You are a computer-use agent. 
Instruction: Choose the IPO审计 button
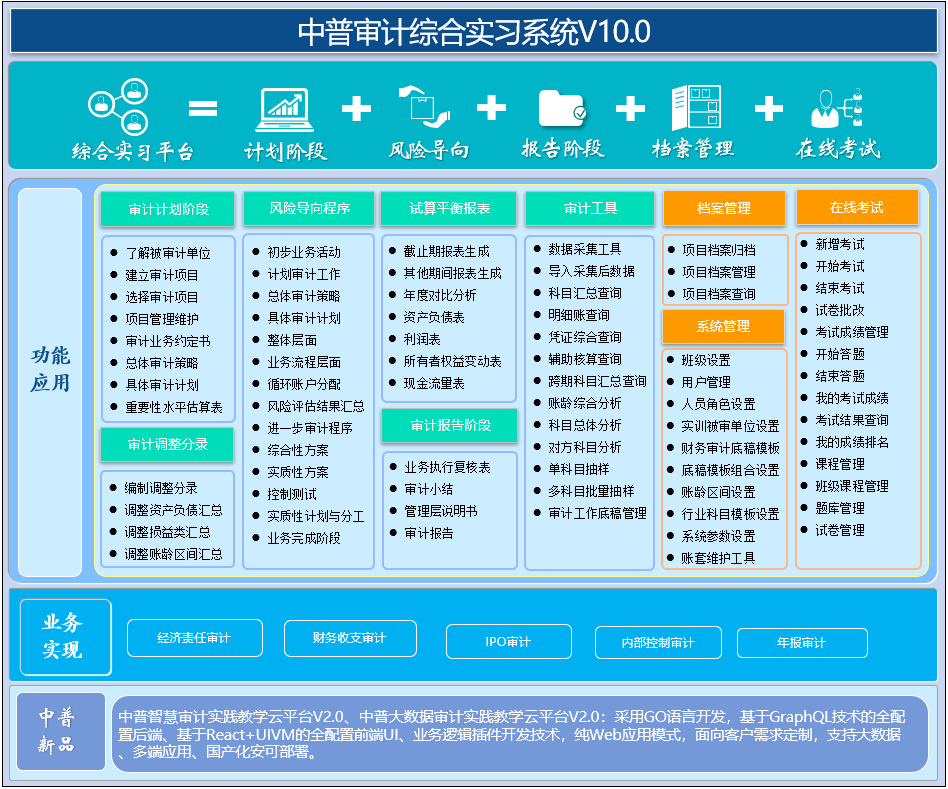coord(508,641)
